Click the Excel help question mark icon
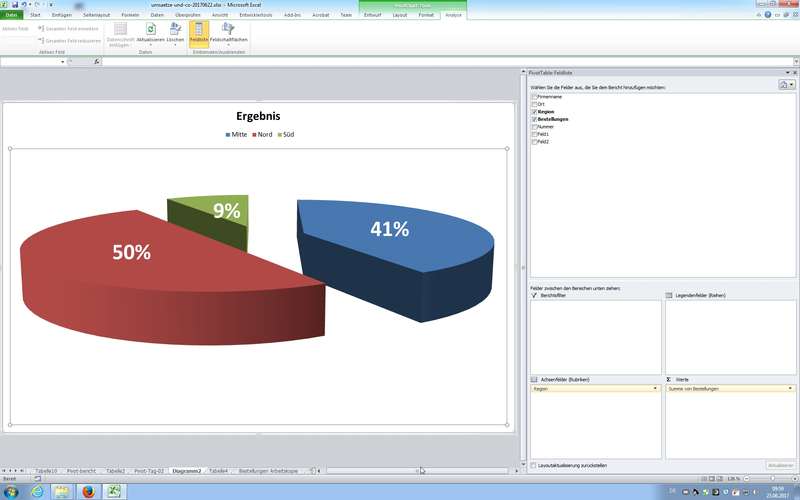Image resolution: width=800 pixels, height=500 pixels. 768,15
